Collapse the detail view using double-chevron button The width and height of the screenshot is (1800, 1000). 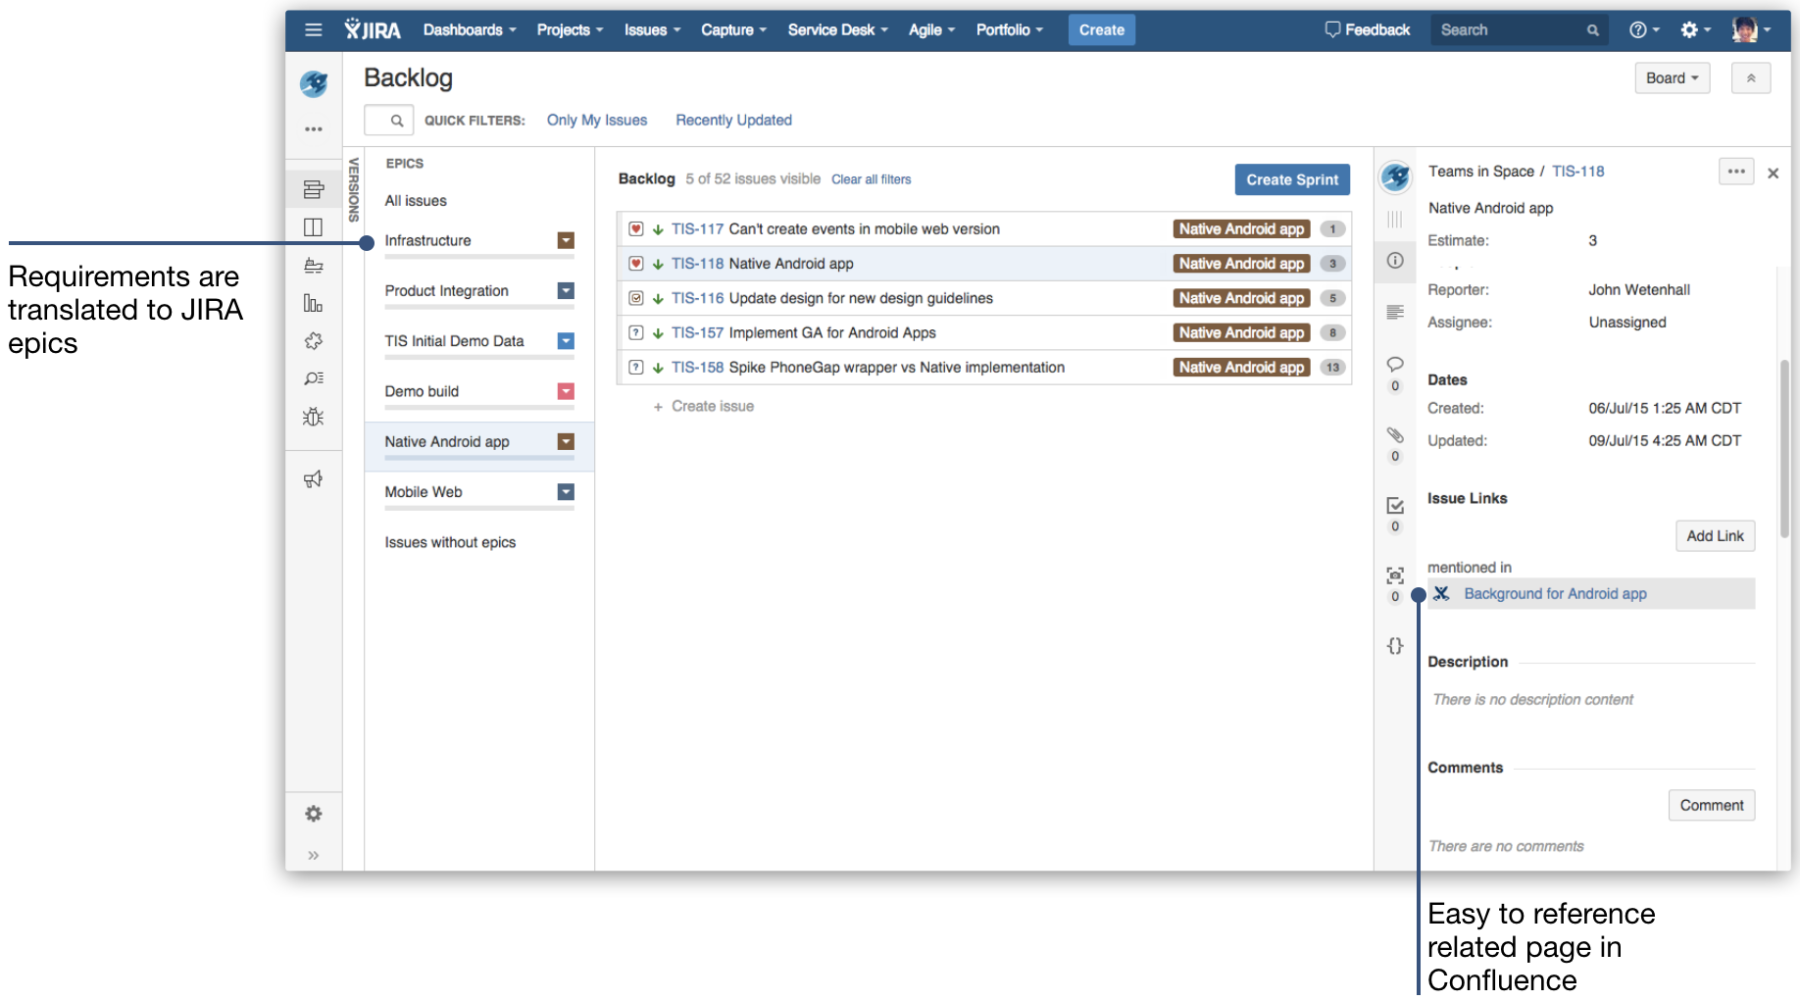pyautogui.click(x=1750, y=77)
